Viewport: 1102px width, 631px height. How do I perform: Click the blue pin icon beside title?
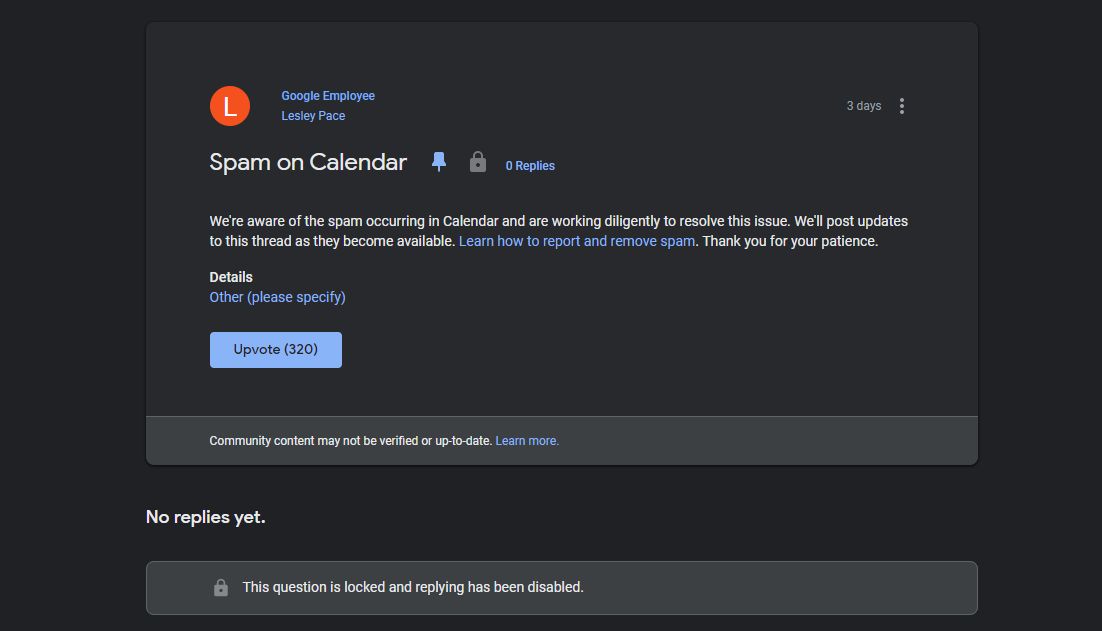[x=439, y=162]
